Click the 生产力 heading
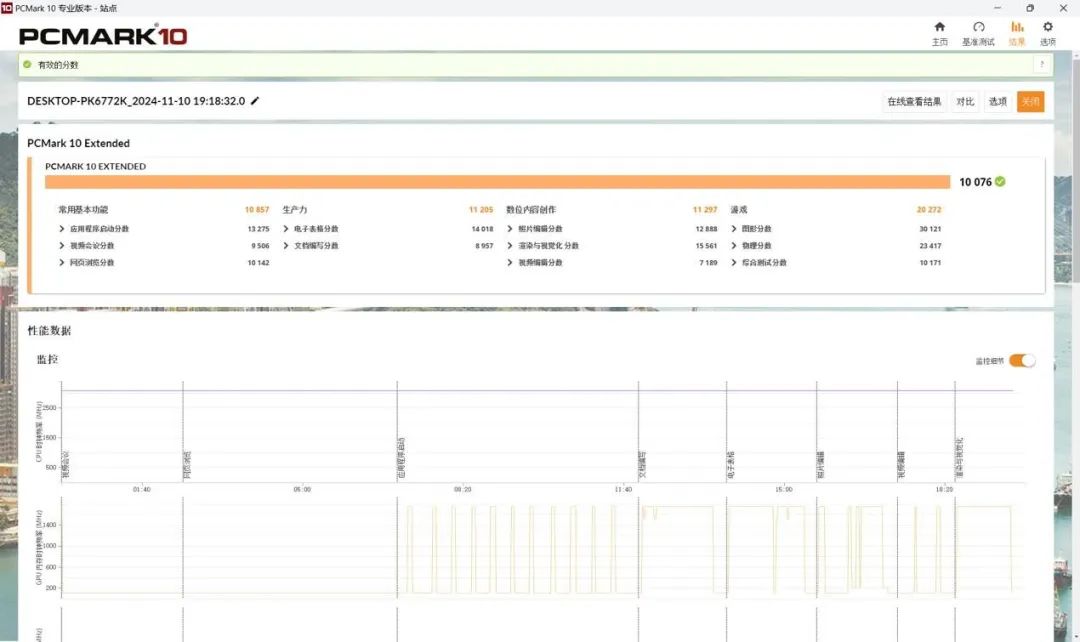1080x642 pixels. [x=295, y=209]
